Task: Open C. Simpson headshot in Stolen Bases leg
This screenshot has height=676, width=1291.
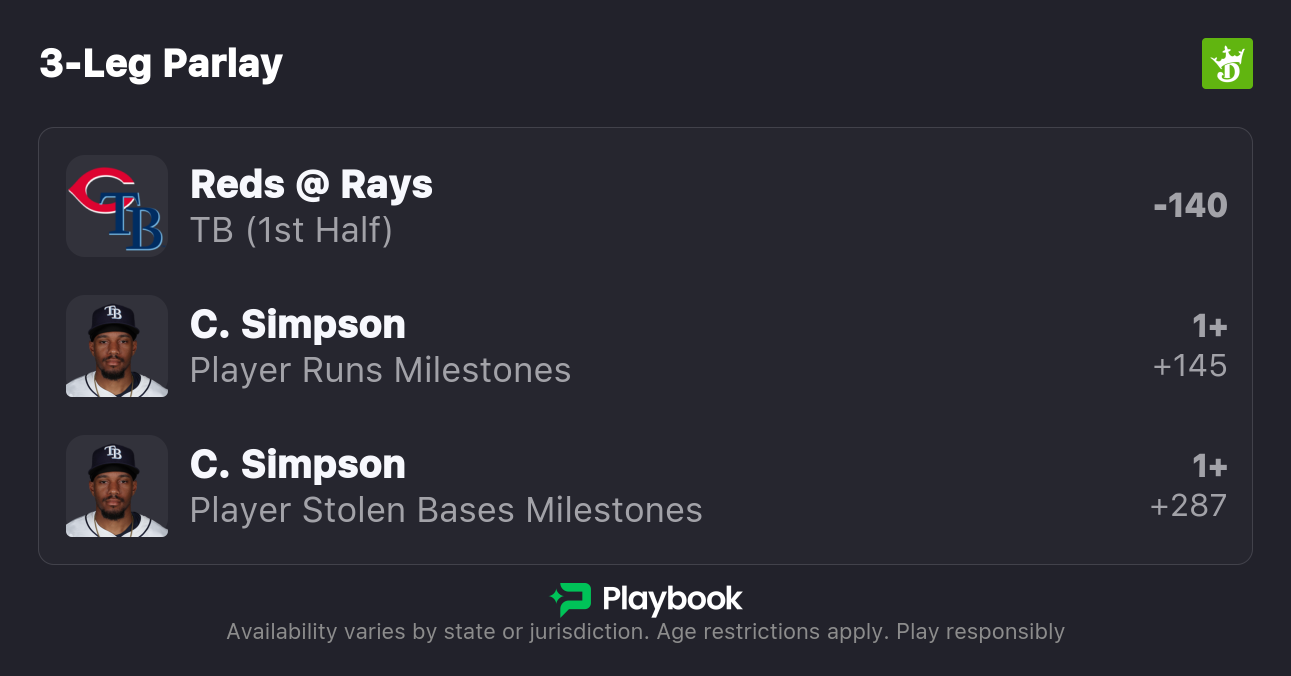Action: point(117,486)
